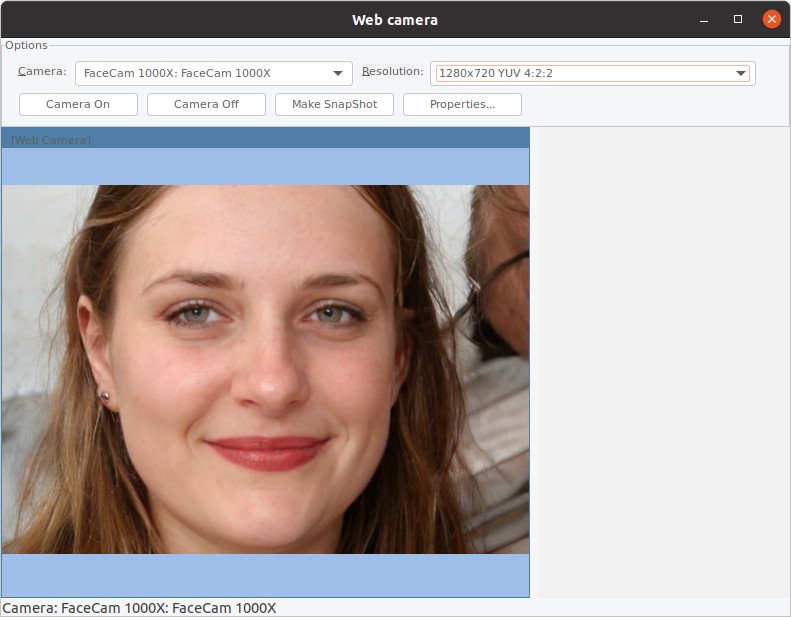
Task: Click the Web camera title bar text
Action: (394, 20)
